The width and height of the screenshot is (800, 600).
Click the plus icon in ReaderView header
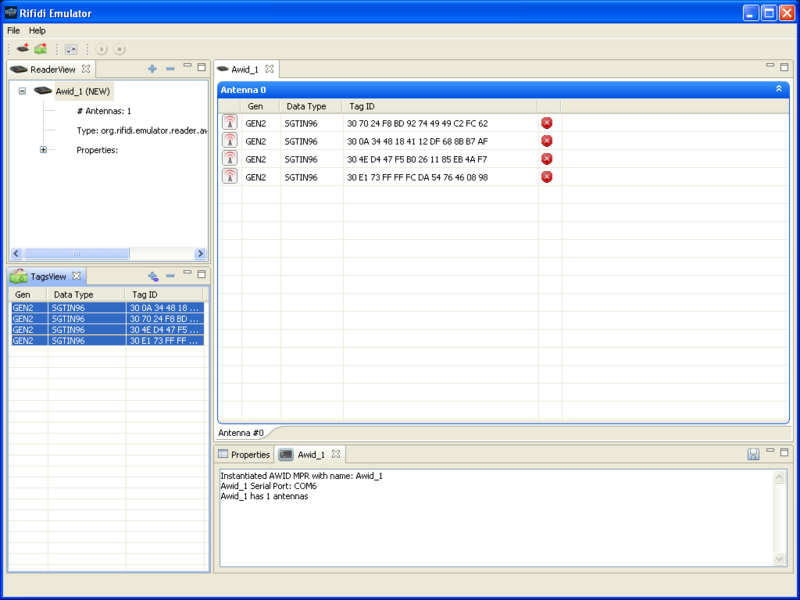(152, 68)
